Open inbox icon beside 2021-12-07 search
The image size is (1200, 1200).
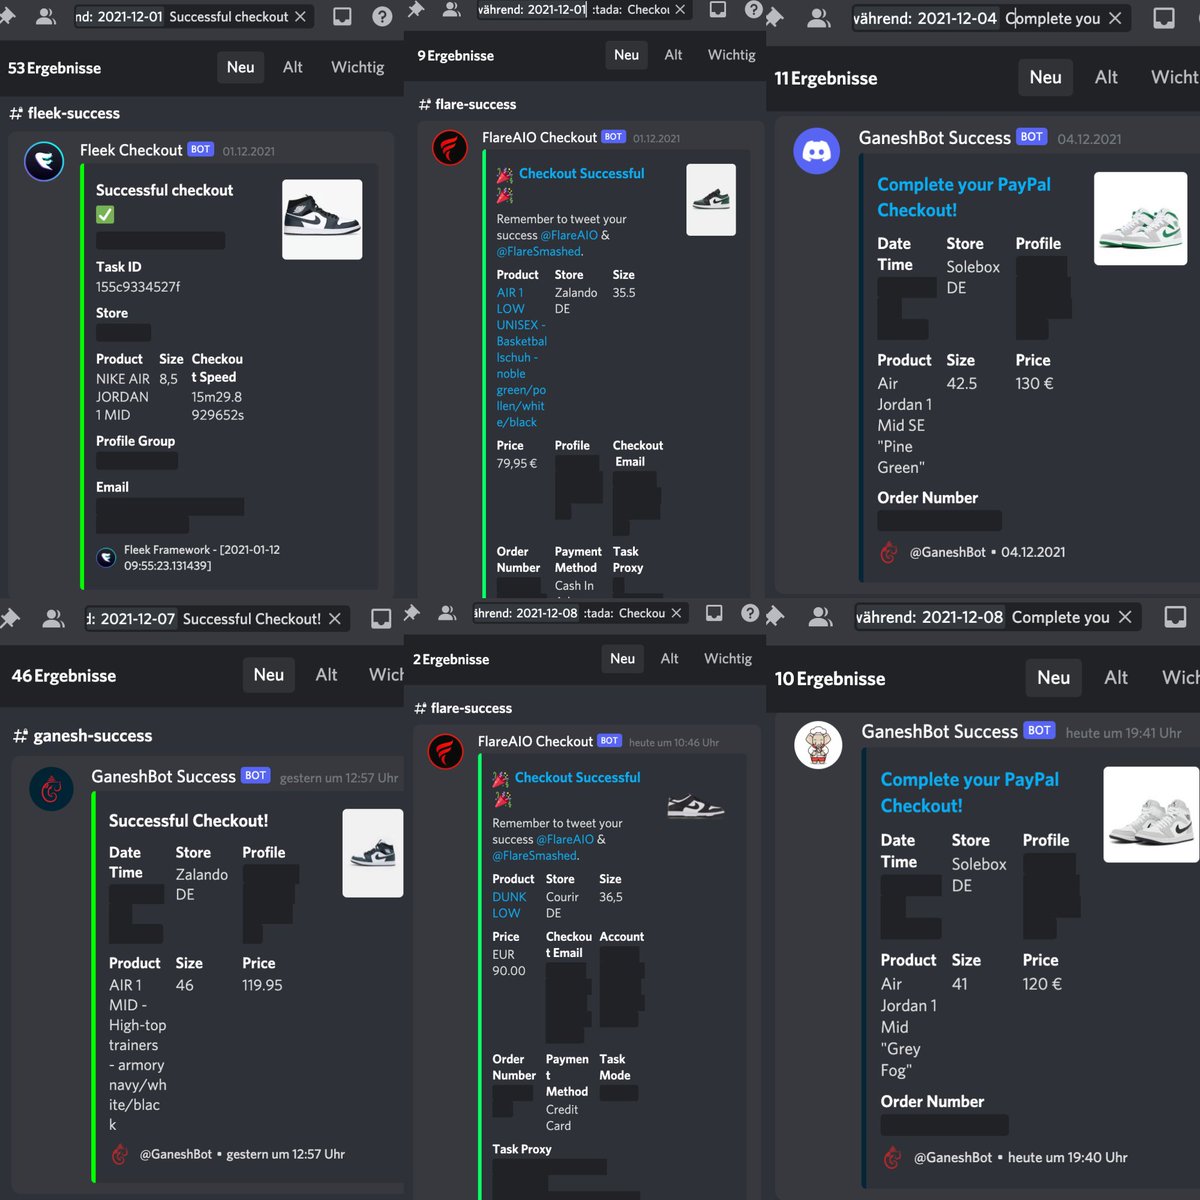pos(381,619)
